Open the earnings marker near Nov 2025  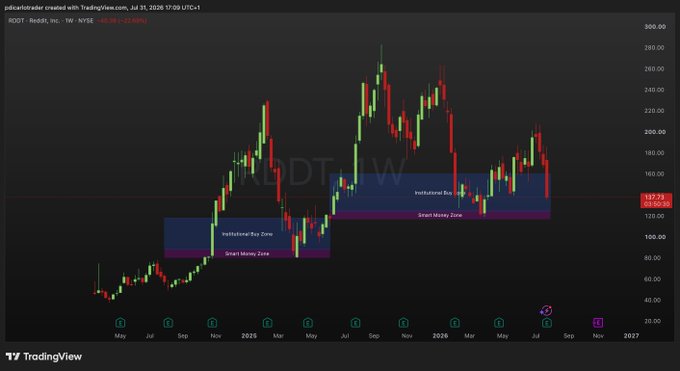click(x=403, y=323)
